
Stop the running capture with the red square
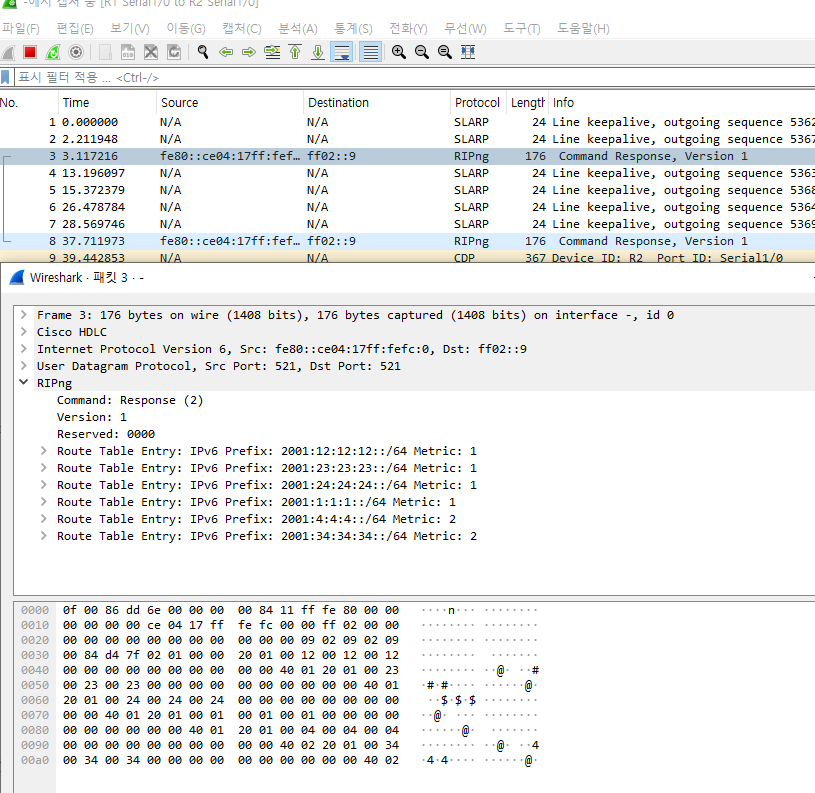coord(30,52)
